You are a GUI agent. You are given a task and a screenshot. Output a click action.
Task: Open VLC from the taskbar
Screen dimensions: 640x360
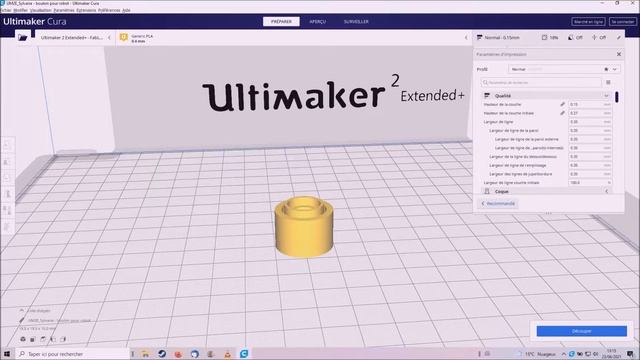227,354
